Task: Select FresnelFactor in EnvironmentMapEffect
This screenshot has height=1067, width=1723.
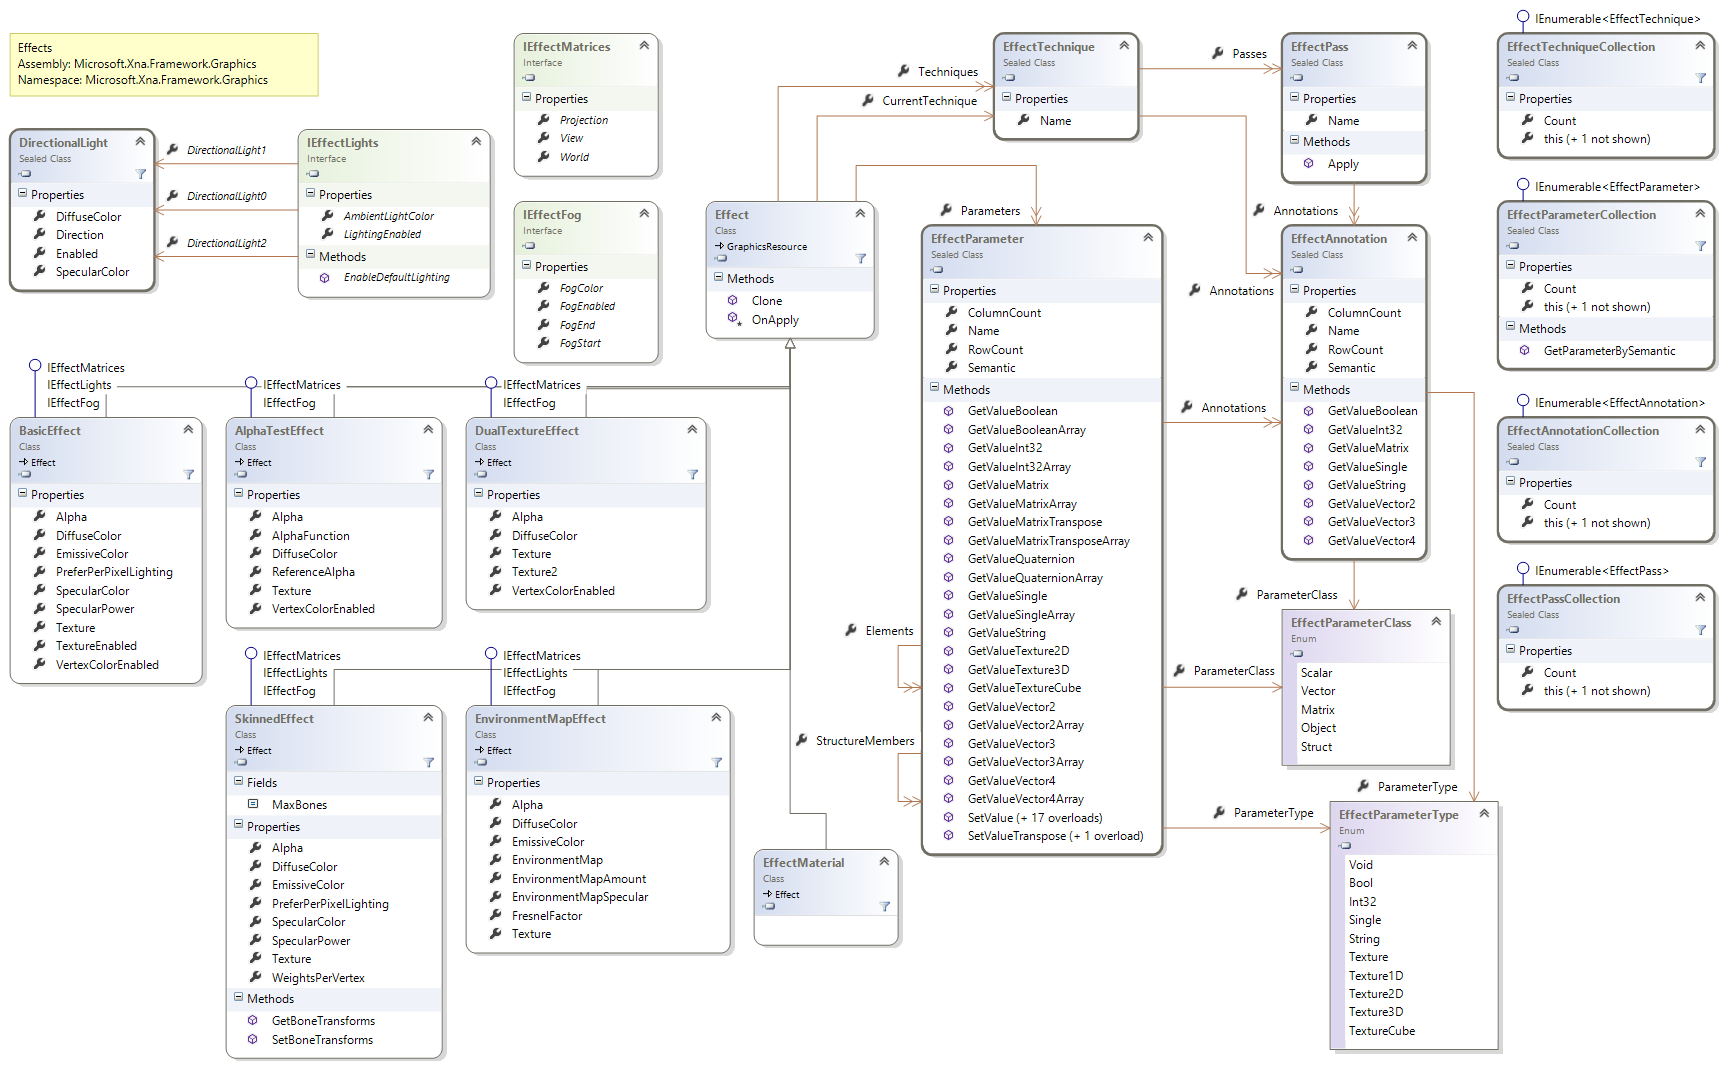Action: click(547, 916)
